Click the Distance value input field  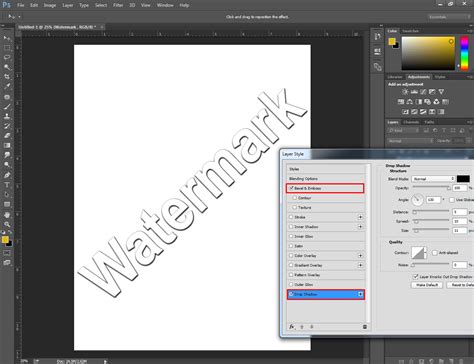(x=460, y=212)
